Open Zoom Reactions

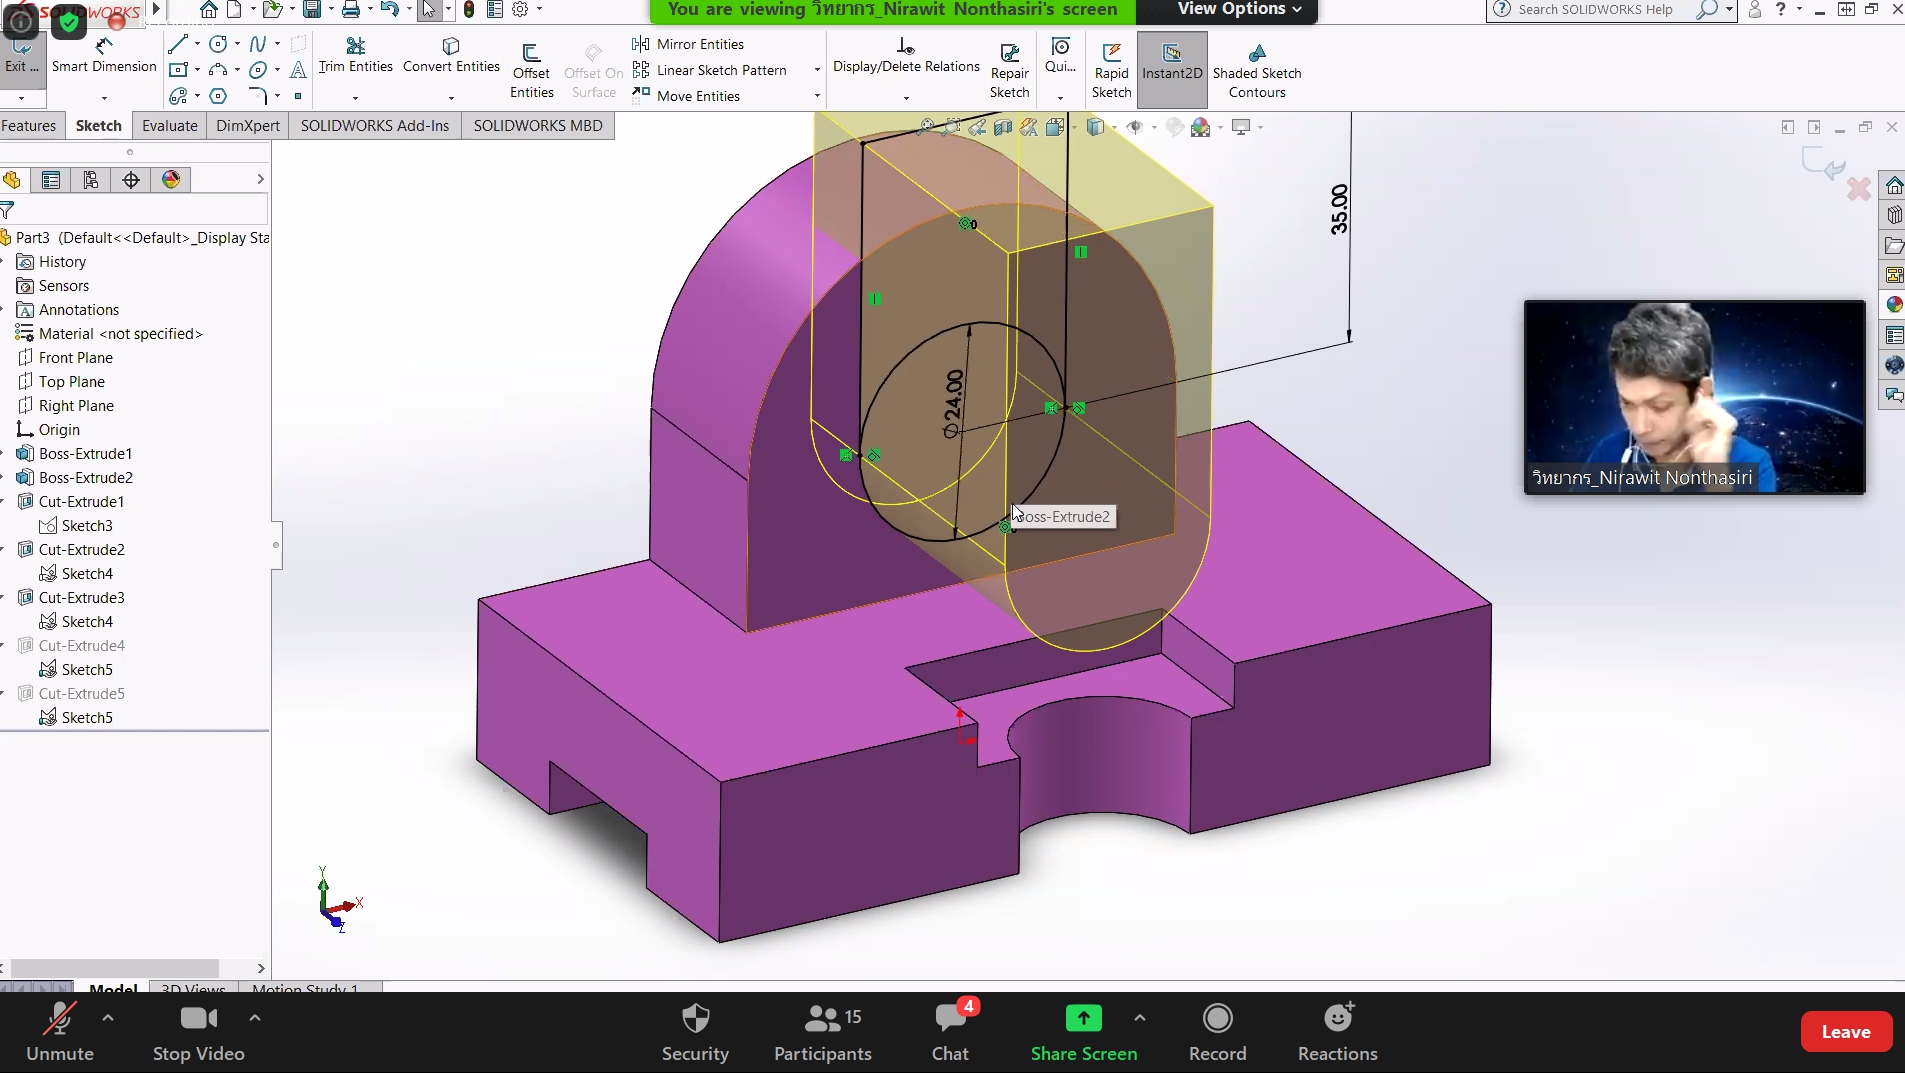coord(1337,1032)
